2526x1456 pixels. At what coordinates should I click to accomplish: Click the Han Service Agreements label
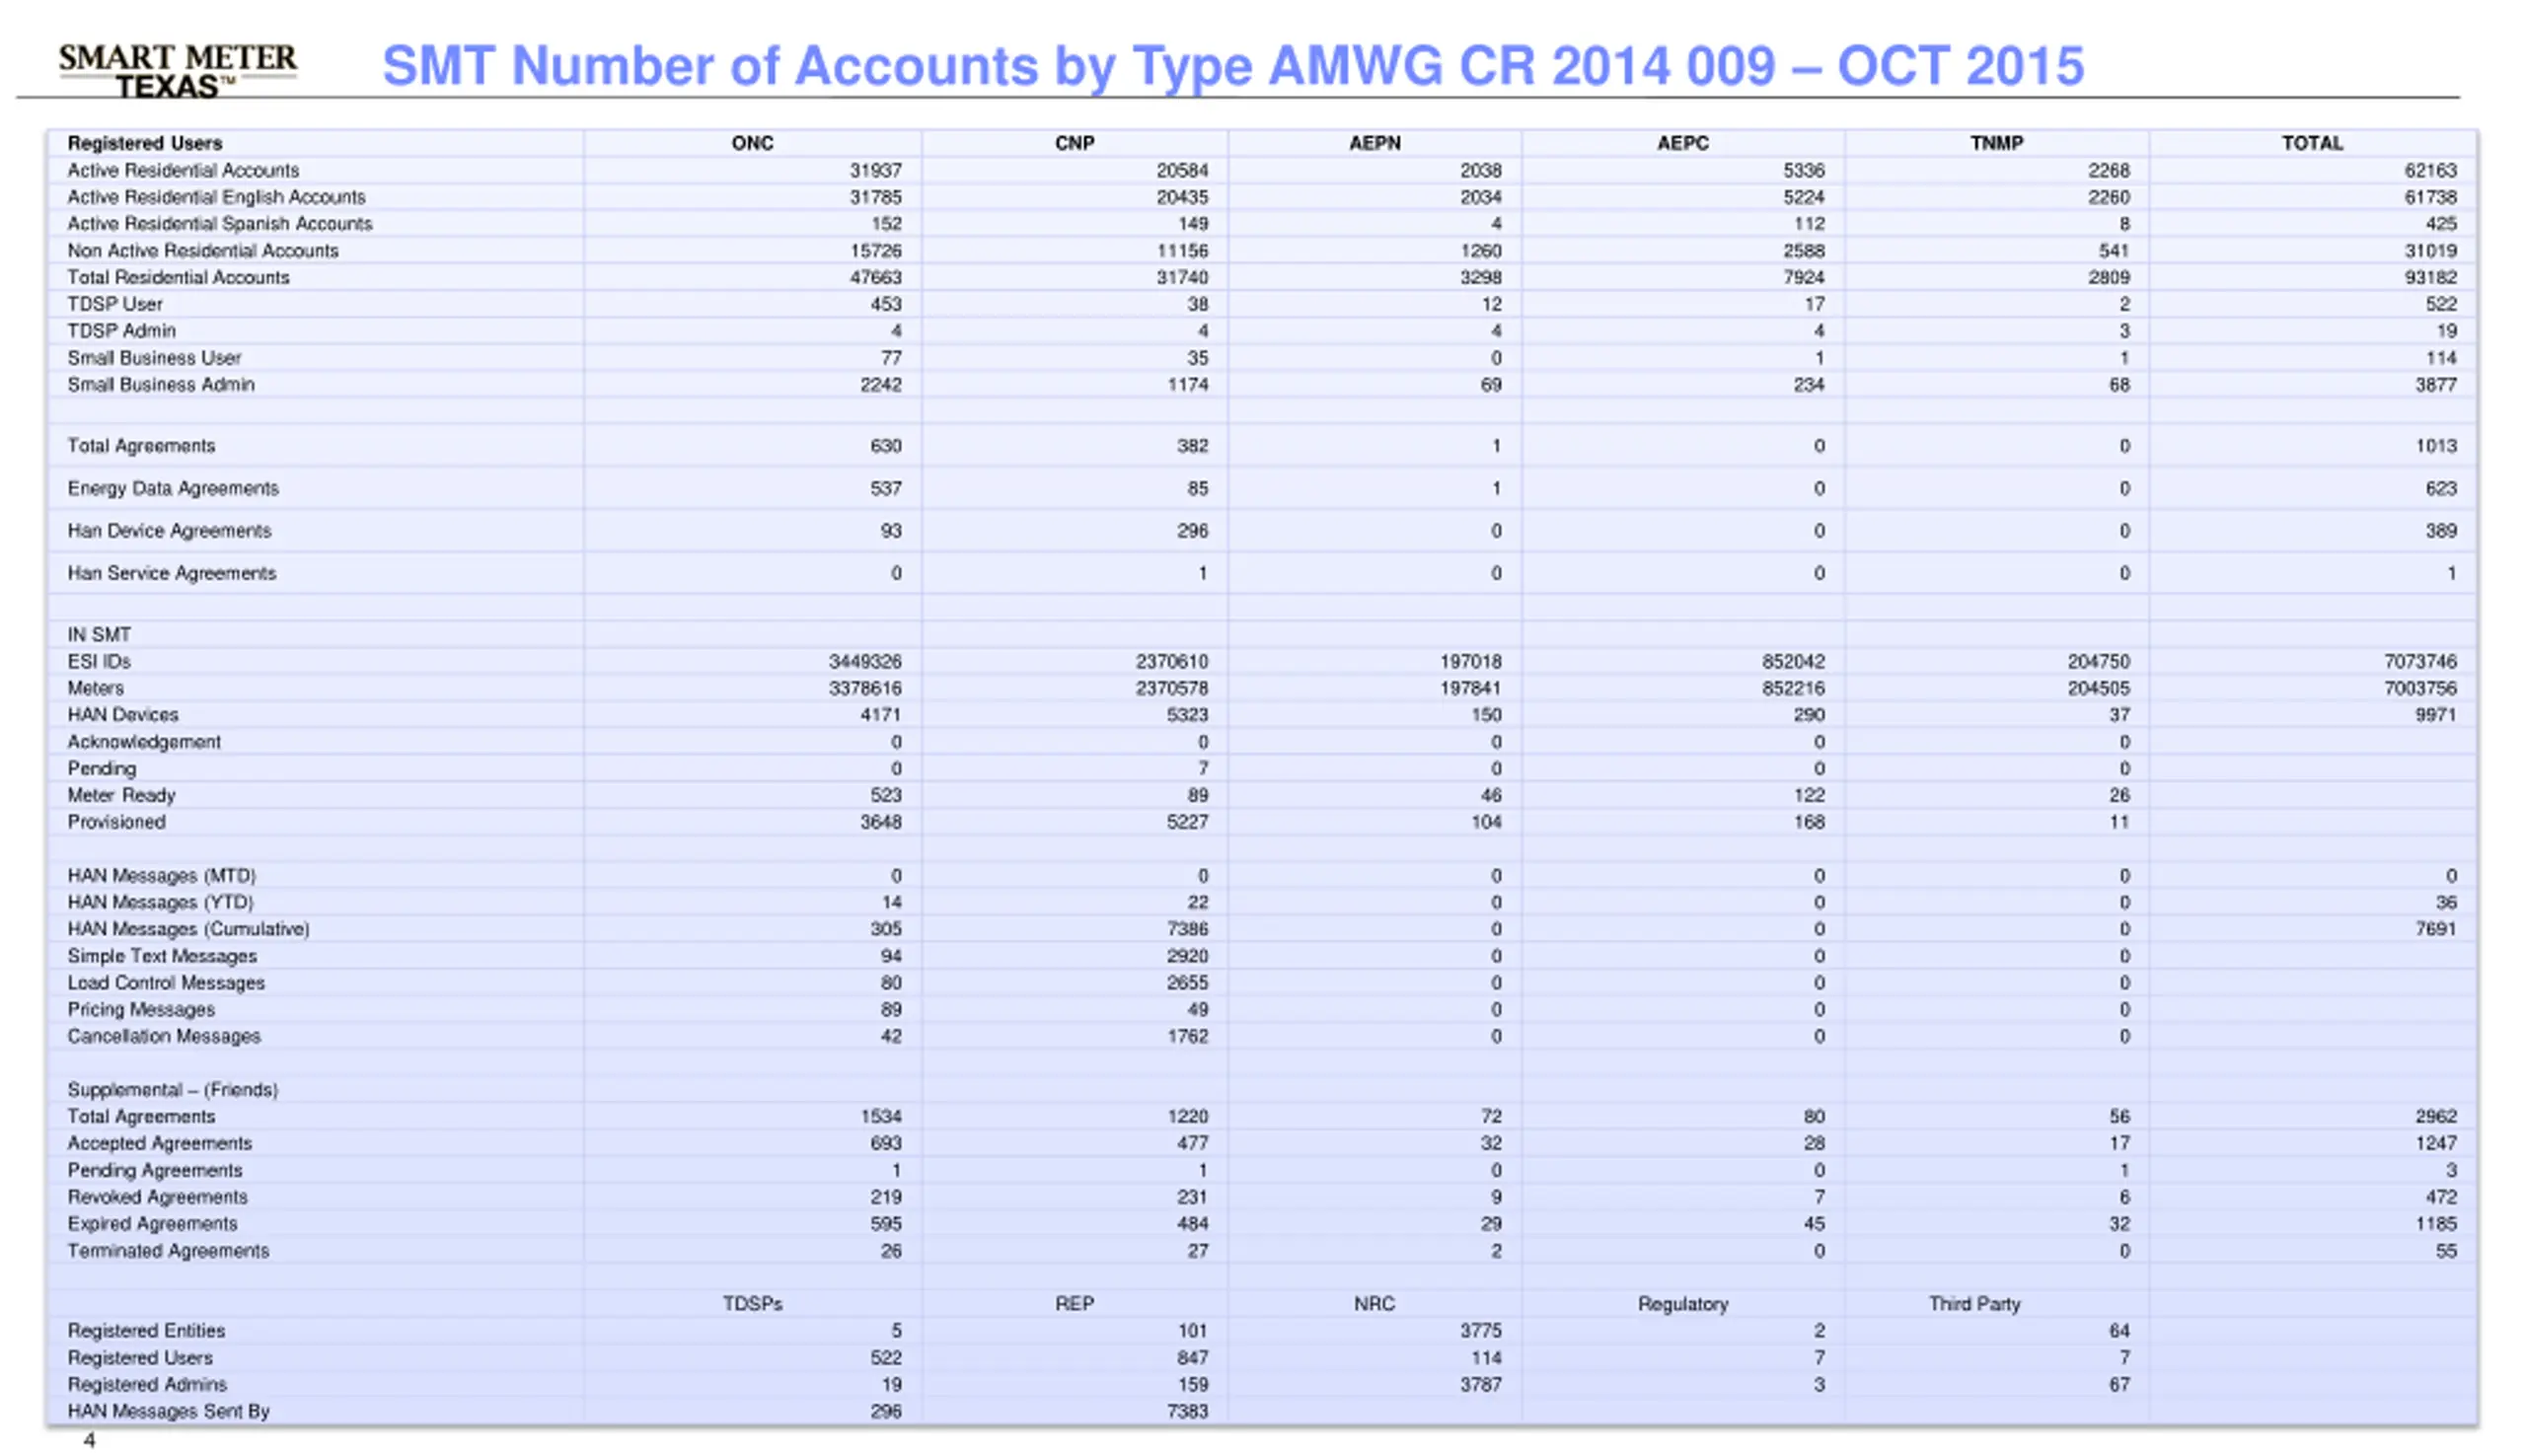[x=171, y=573]
